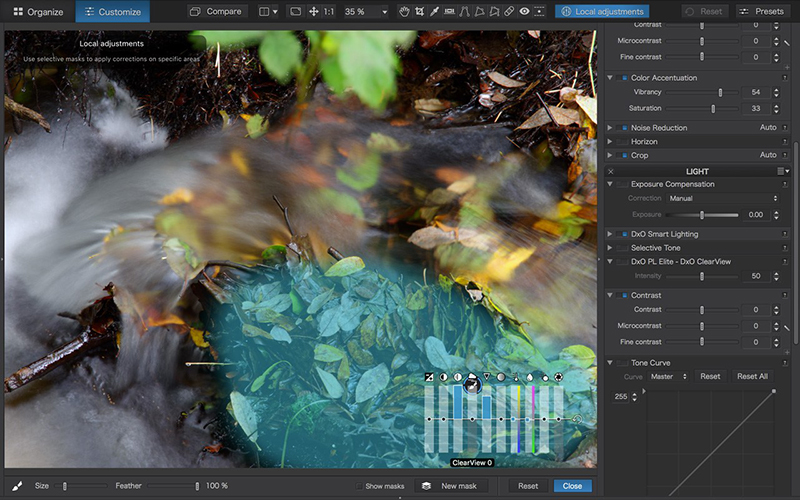This screenshot has width=800, height=500.
Task: Toggle the Show masks checkbox
Action: click(x=359, y=486)
